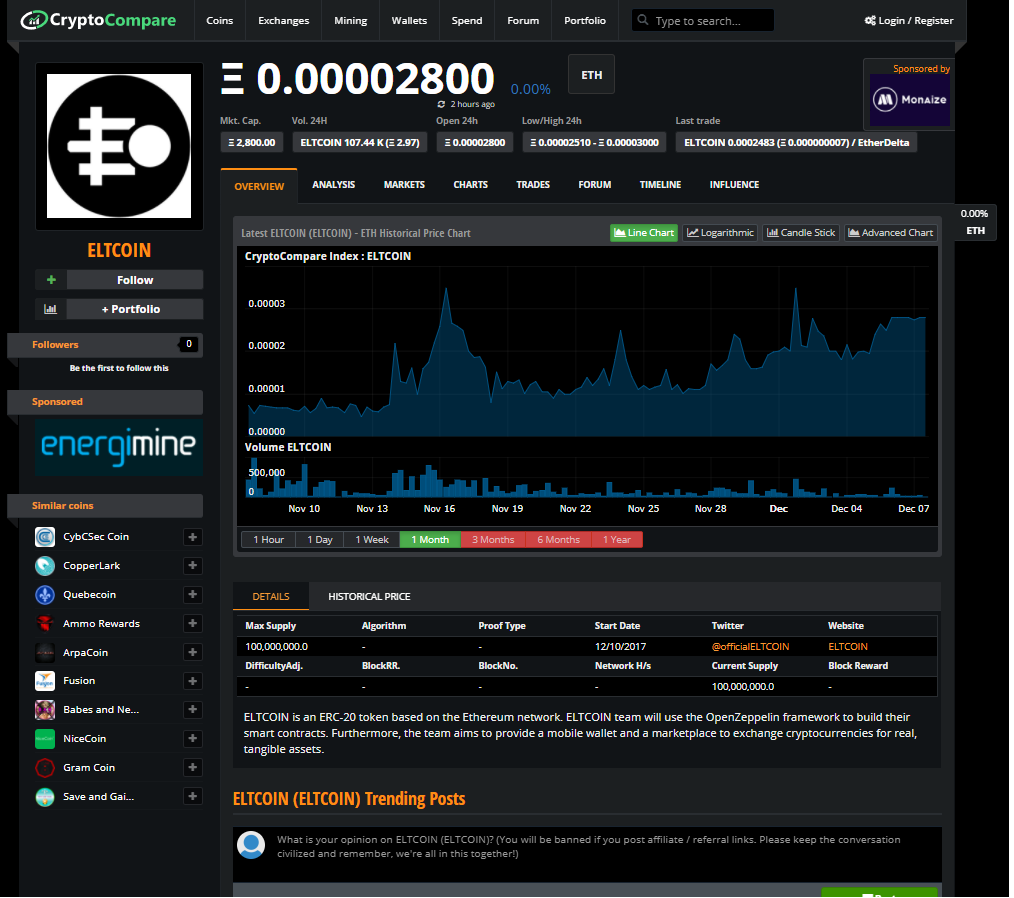
Task: Click the search magnifier icon
Action: click(x=643, y=20)
